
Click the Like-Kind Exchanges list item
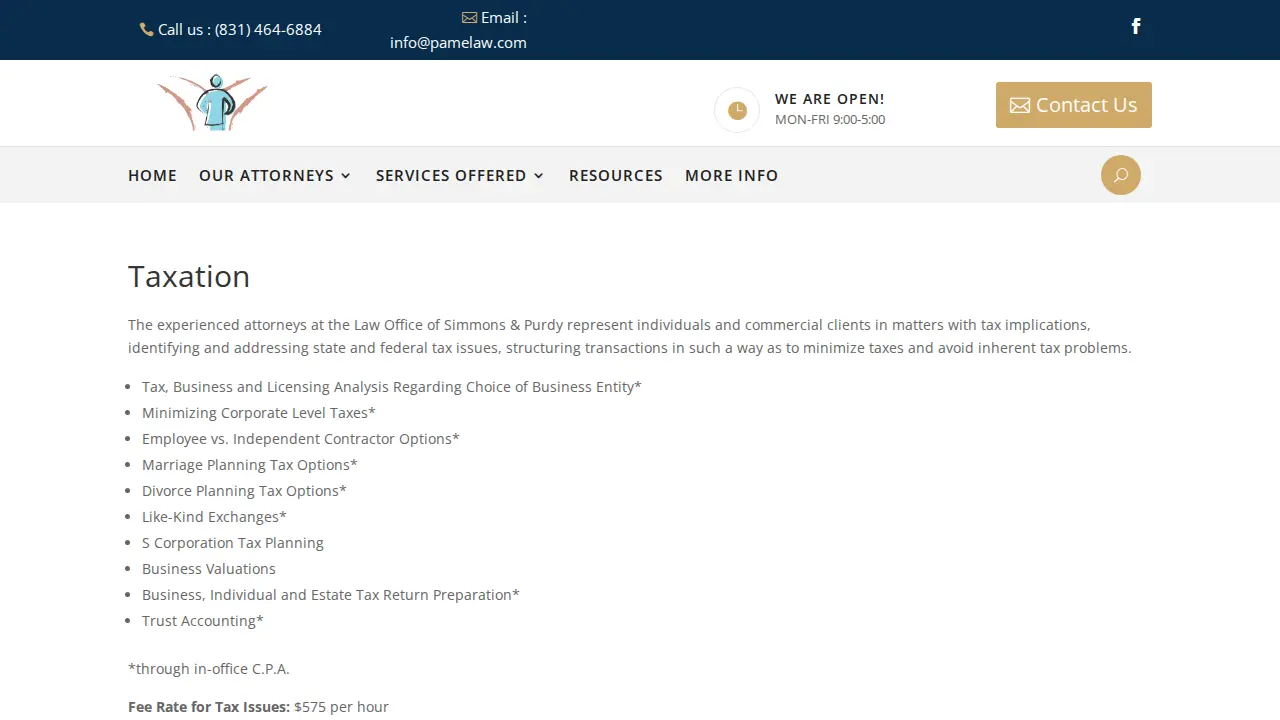tap(214, 517)
